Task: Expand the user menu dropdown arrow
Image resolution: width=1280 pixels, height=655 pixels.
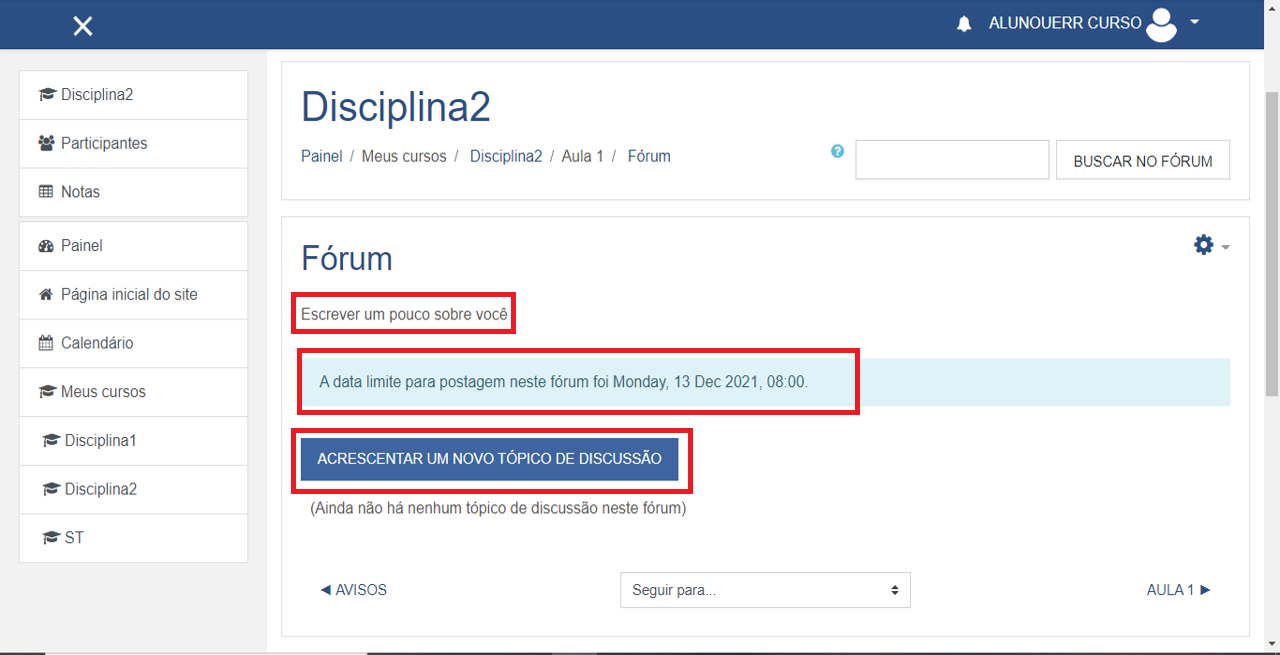Action: click(x=1195, y=22)
